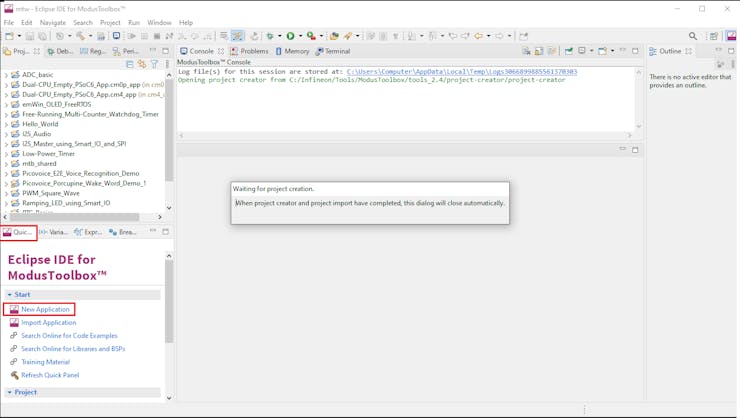Click the green Run toolbar icon
The height and width of the screenshot is (418, 740).
(290, 36)
